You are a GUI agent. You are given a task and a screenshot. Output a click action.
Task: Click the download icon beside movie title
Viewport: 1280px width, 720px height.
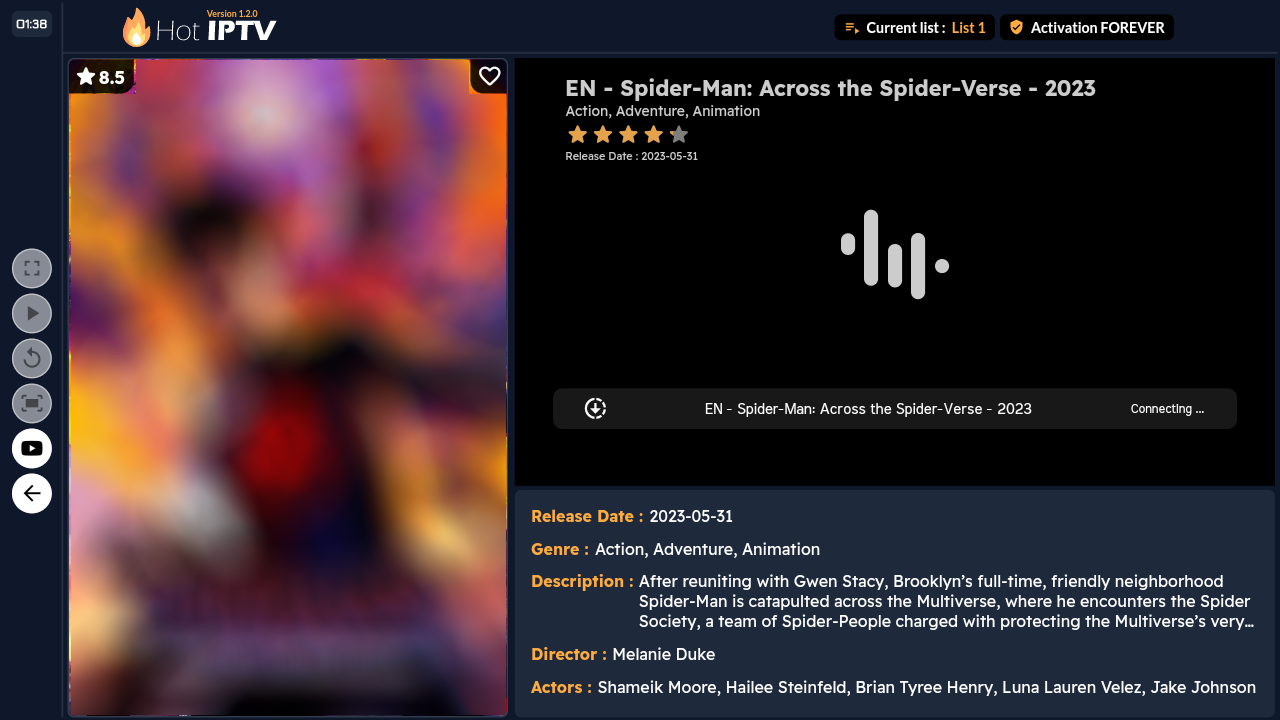[595, 408]
